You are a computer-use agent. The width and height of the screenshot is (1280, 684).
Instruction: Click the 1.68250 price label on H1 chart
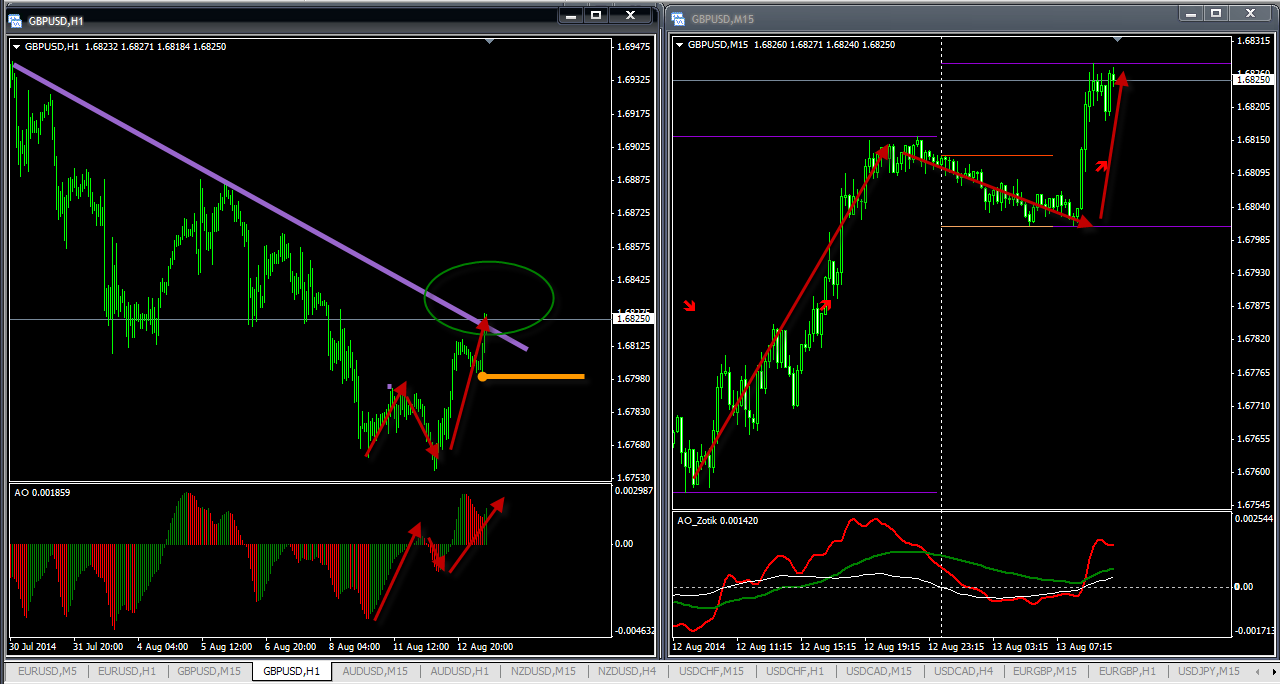pos(635,319)
